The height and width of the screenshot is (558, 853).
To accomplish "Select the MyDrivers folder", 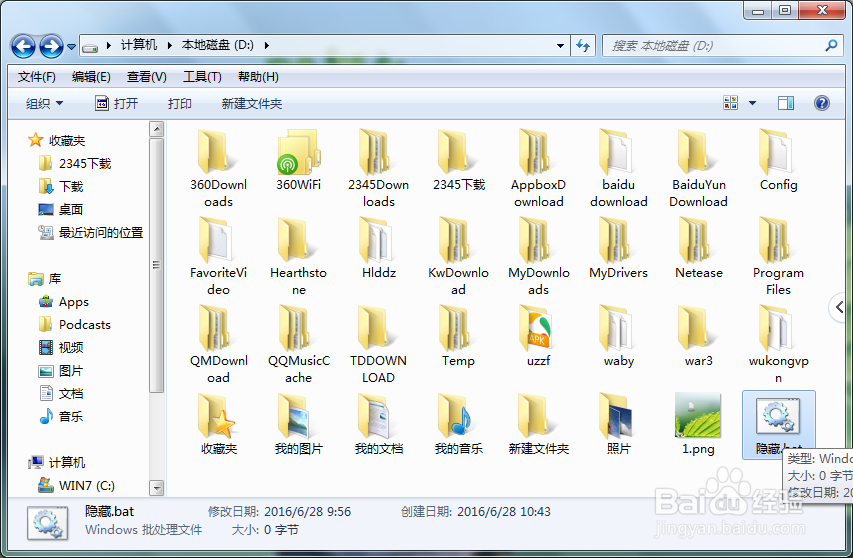I will click(x=619, y=249).
